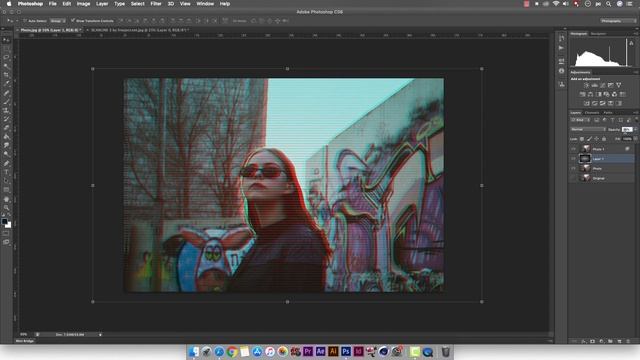Open the Histogram panel menu

(x=636, y=33)
